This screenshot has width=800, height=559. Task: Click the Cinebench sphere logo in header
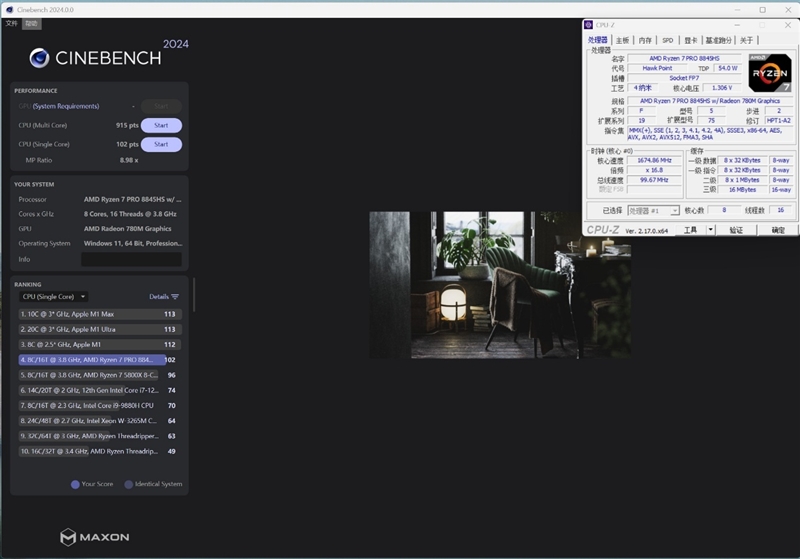(40, 58)
